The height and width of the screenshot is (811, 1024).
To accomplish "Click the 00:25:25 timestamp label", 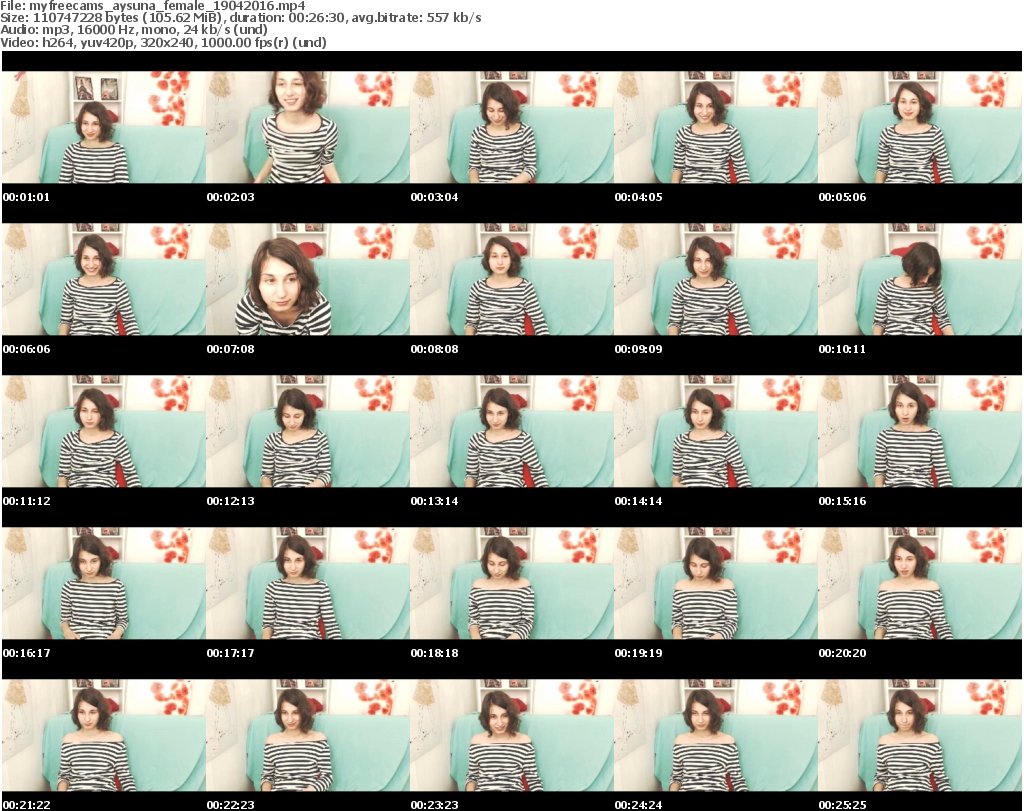I will pyautogui.click(x=842, y=805).
